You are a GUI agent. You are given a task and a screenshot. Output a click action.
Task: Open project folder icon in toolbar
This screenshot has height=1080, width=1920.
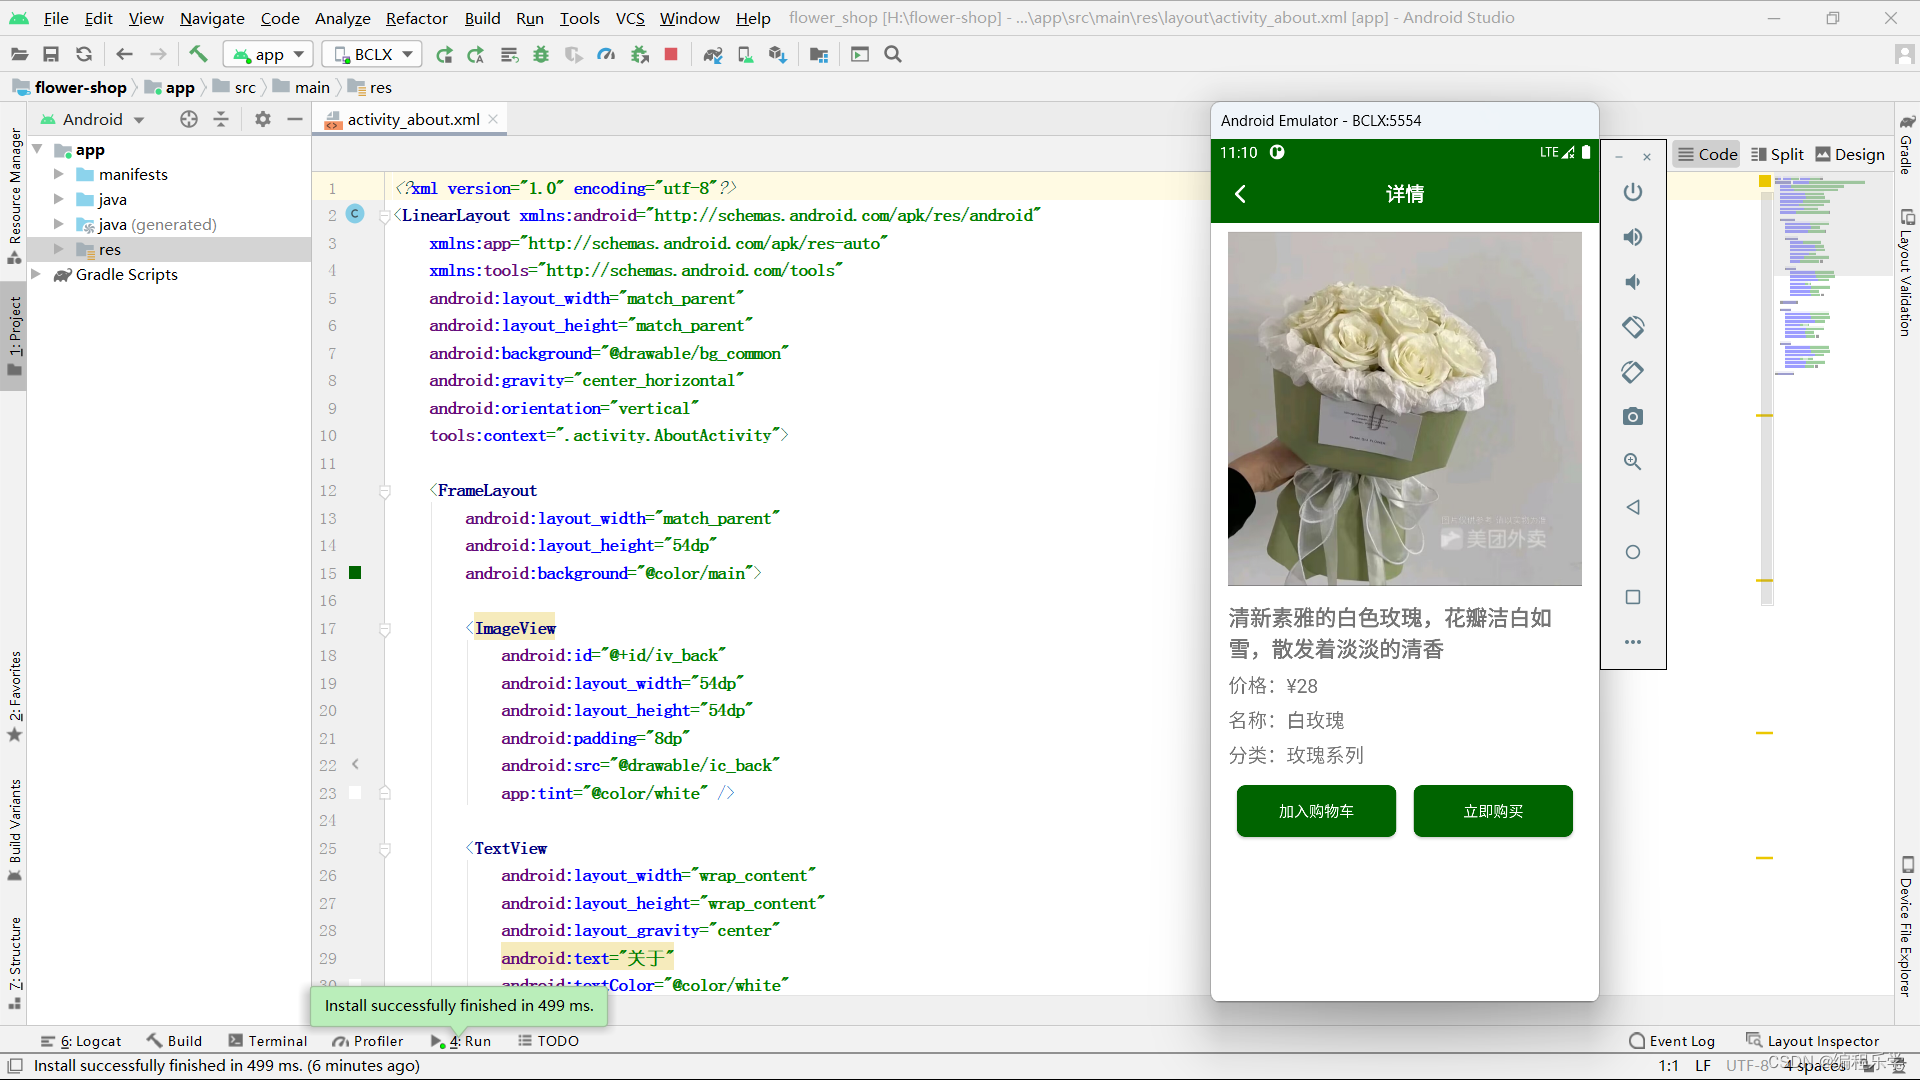pyautogui.click(x=19, y=54)
